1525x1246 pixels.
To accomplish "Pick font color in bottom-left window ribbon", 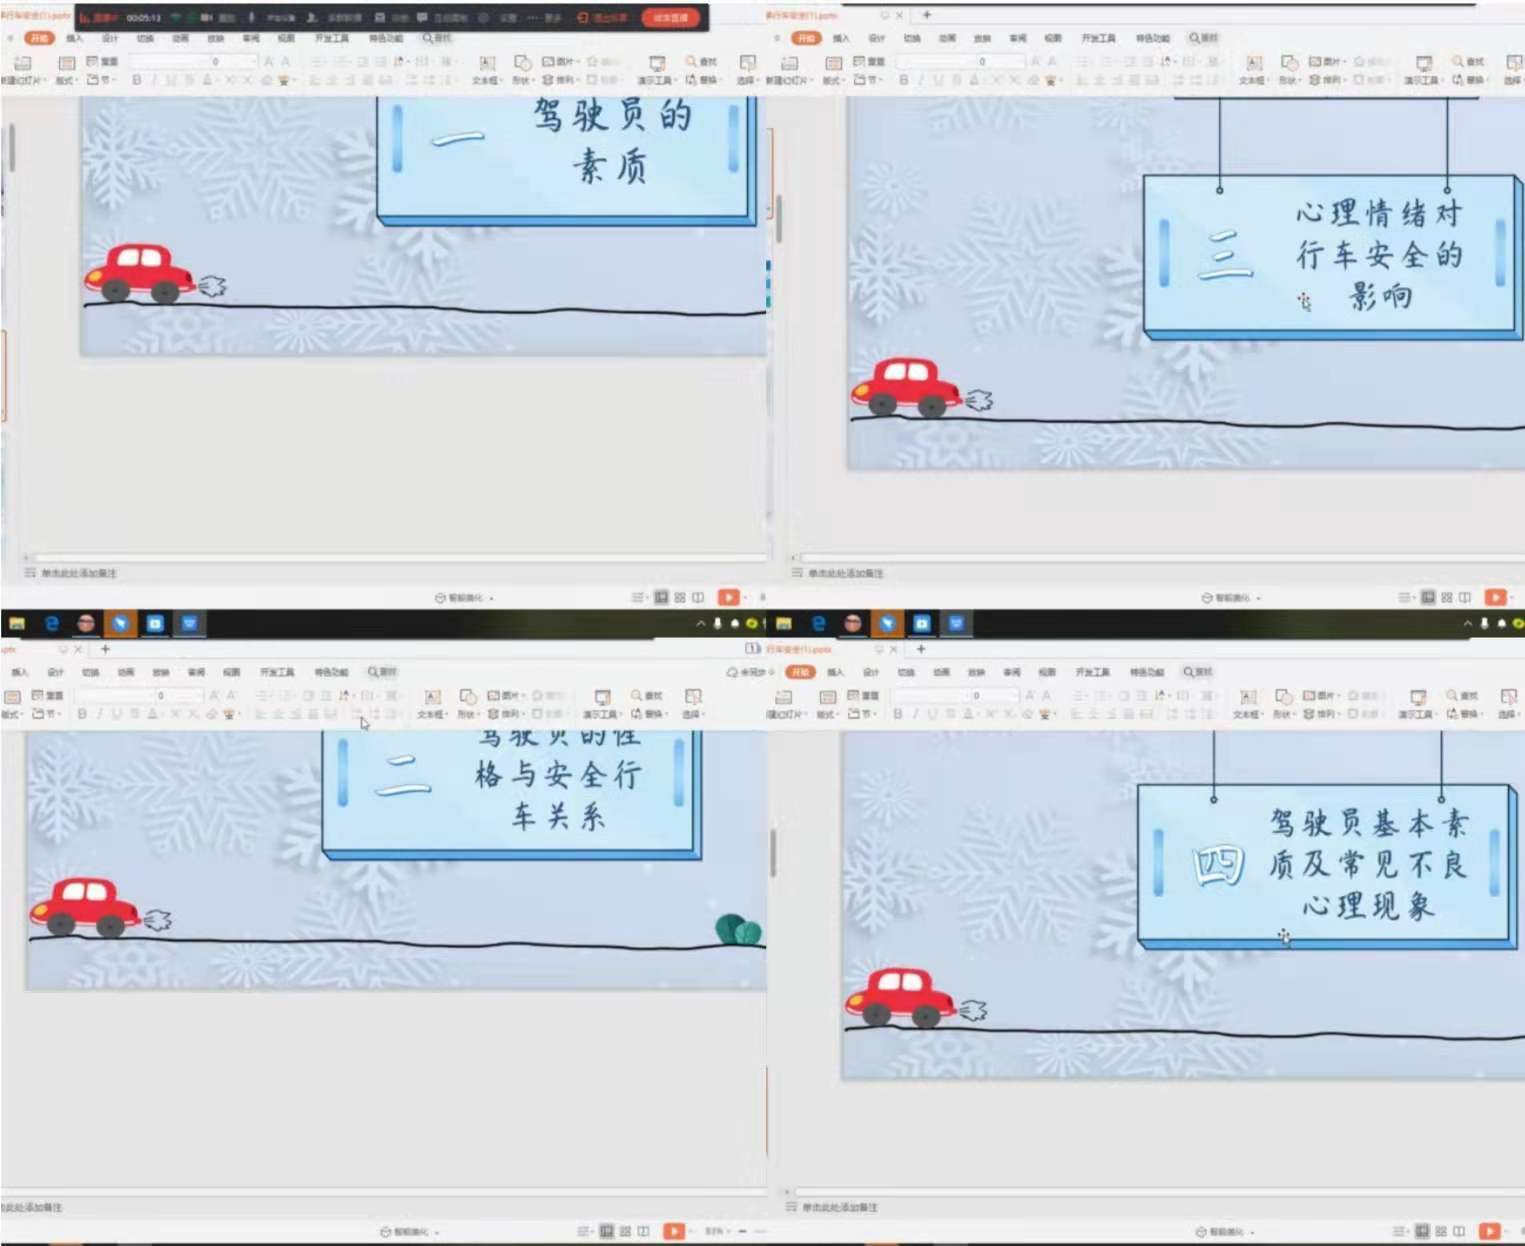I will (152, 714).
